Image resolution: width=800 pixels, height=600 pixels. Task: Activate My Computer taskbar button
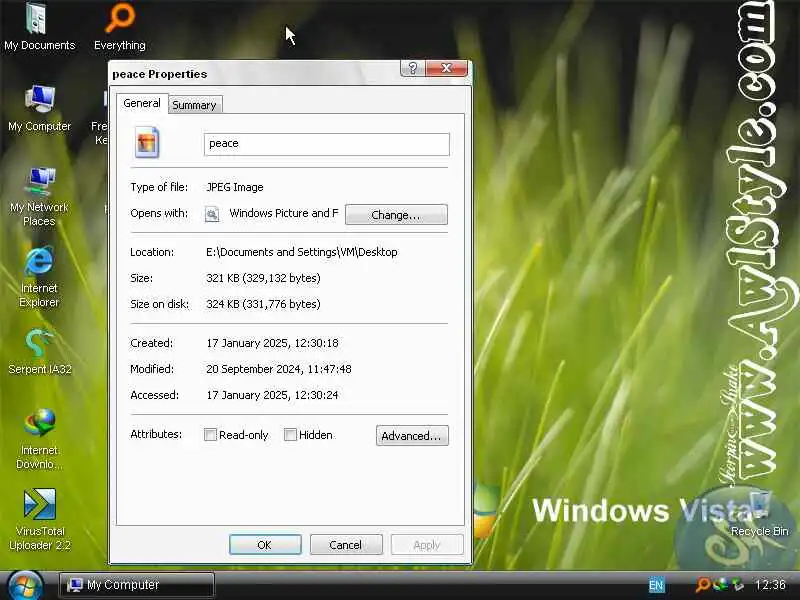tap(136, 585)
